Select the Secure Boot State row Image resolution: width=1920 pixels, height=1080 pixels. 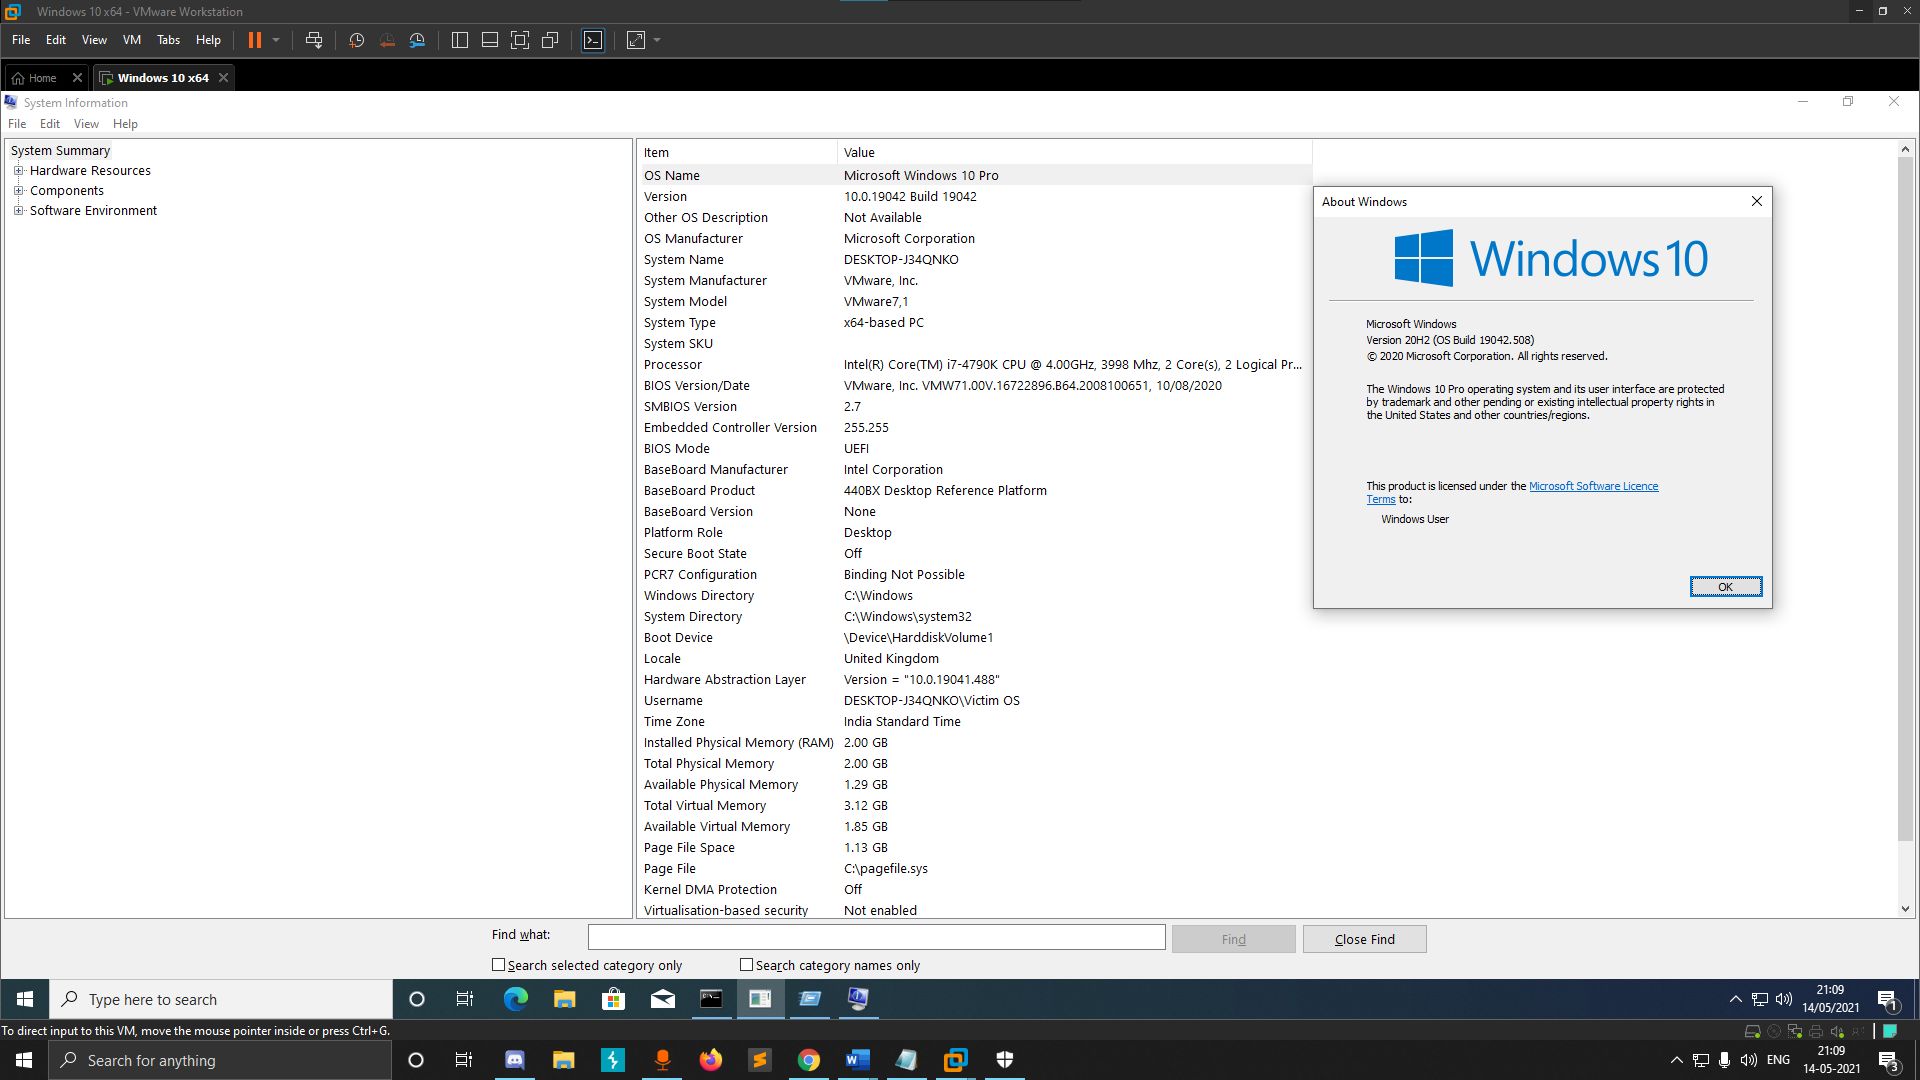click(974, 553)
